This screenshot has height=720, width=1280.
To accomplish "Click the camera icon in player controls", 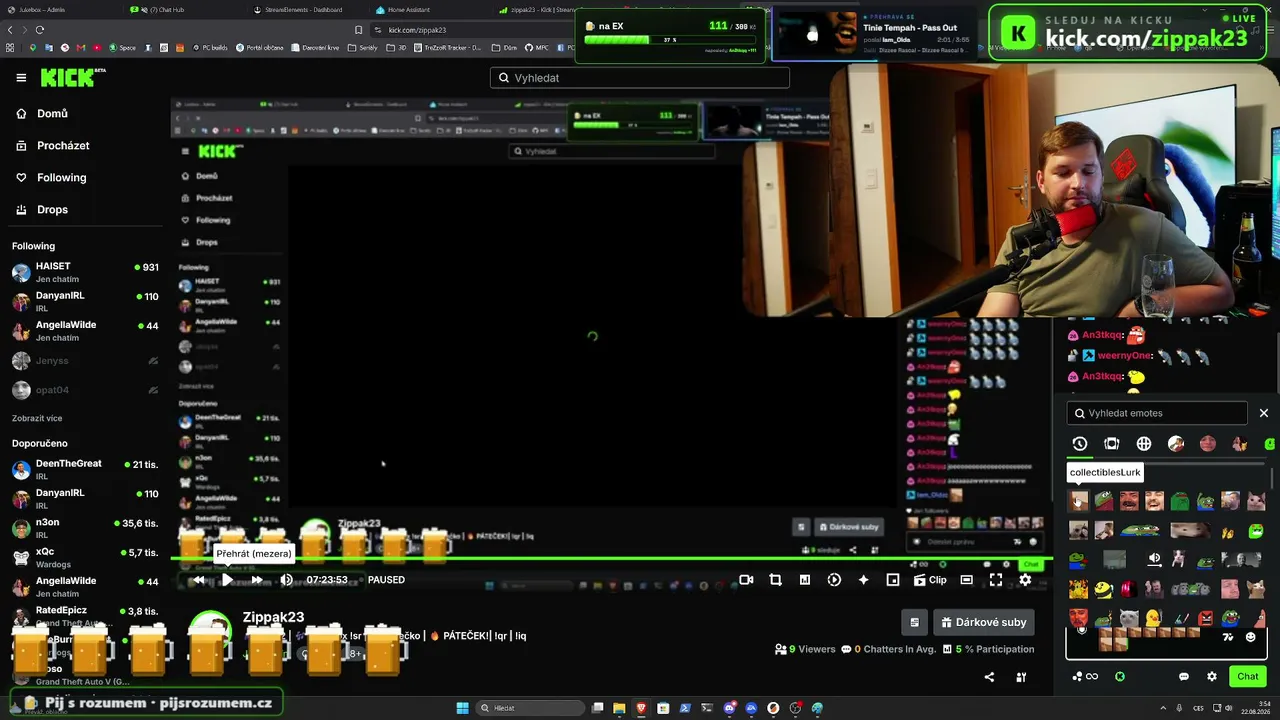I will [746, 580].
